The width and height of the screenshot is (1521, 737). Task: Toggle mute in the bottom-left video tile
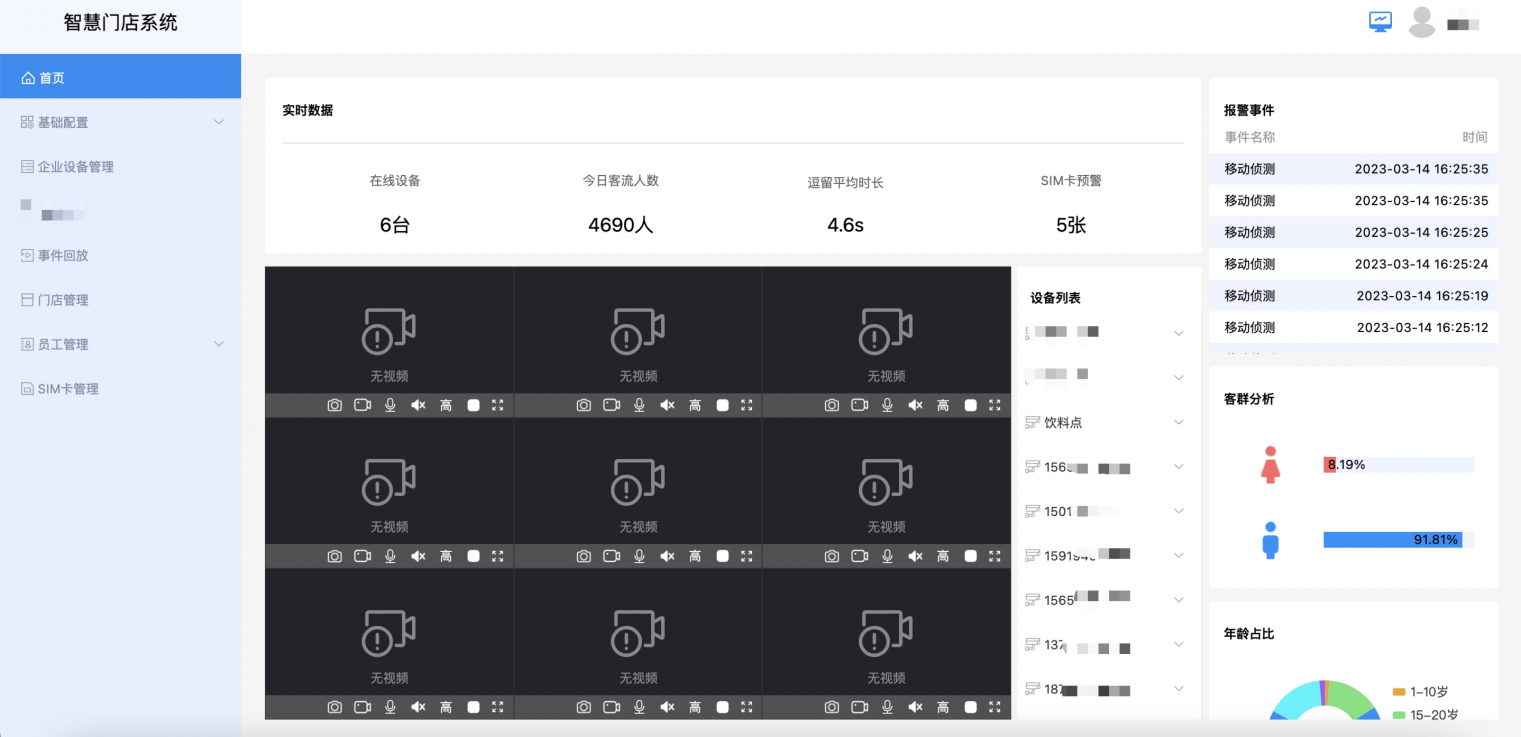click(418, 707)
